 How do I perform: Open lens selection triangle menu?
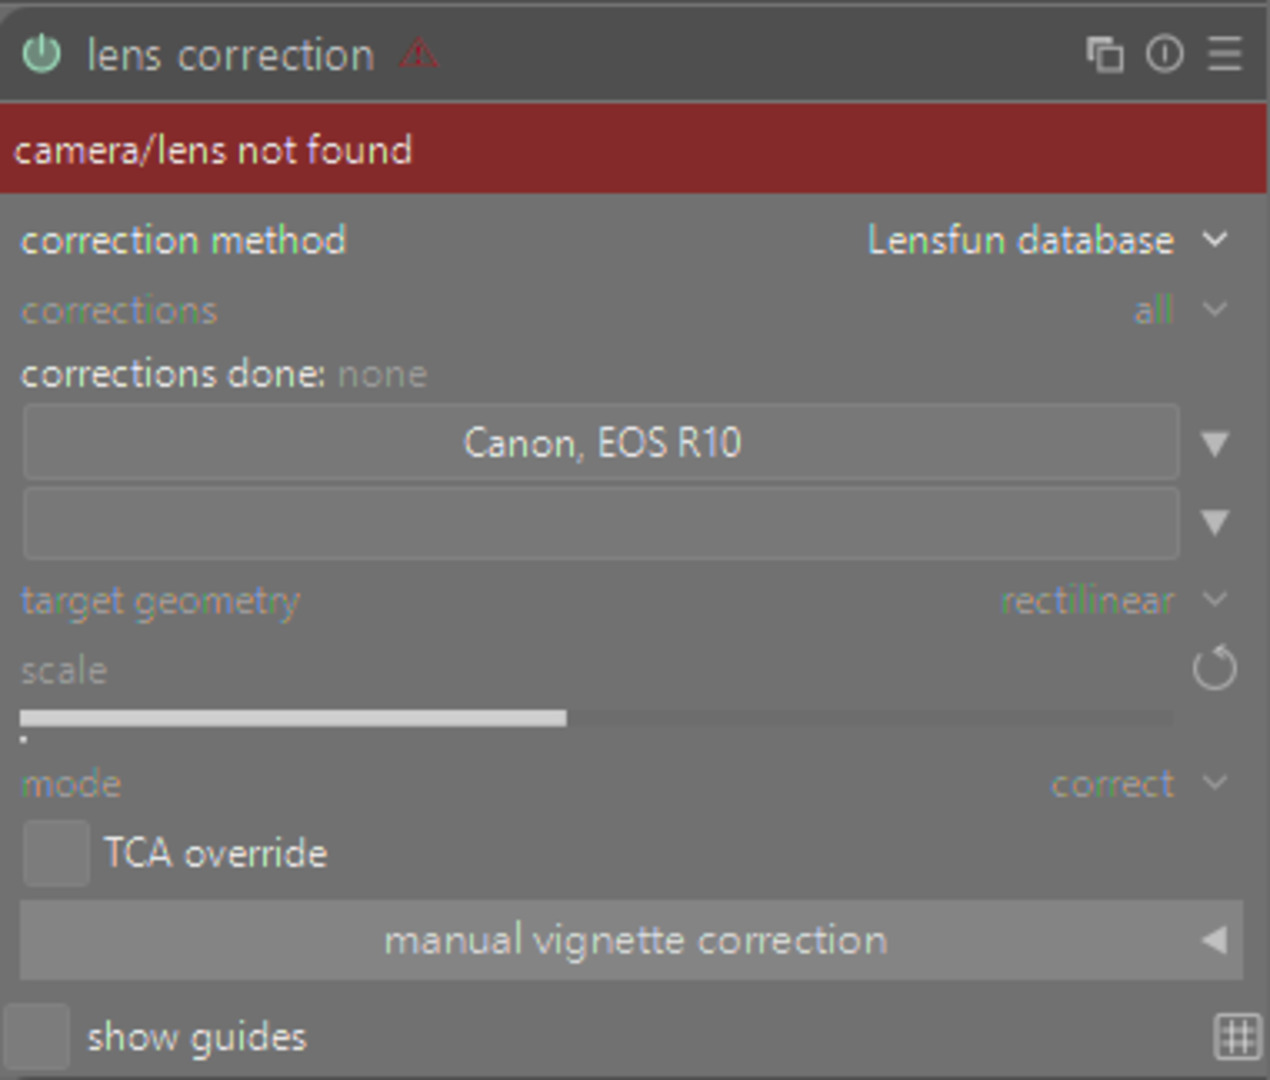pos(1214,522)
